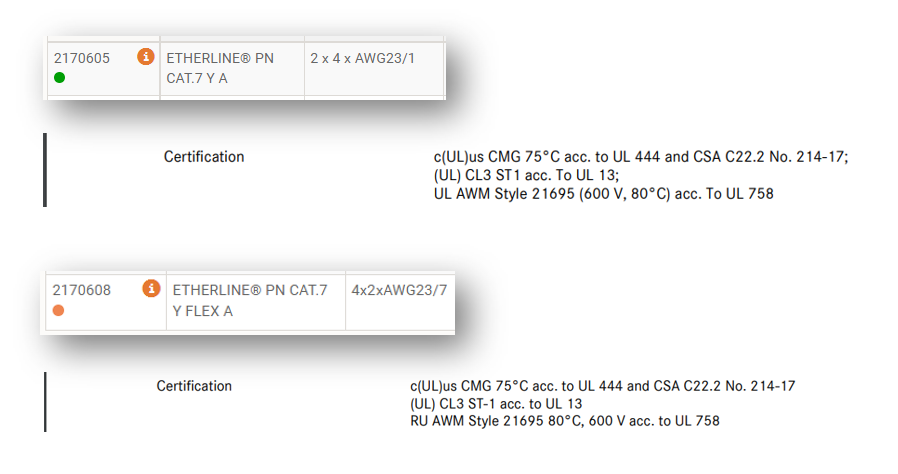
Task: Click the info icon beside article 2170605
Action: pos(145,57)
